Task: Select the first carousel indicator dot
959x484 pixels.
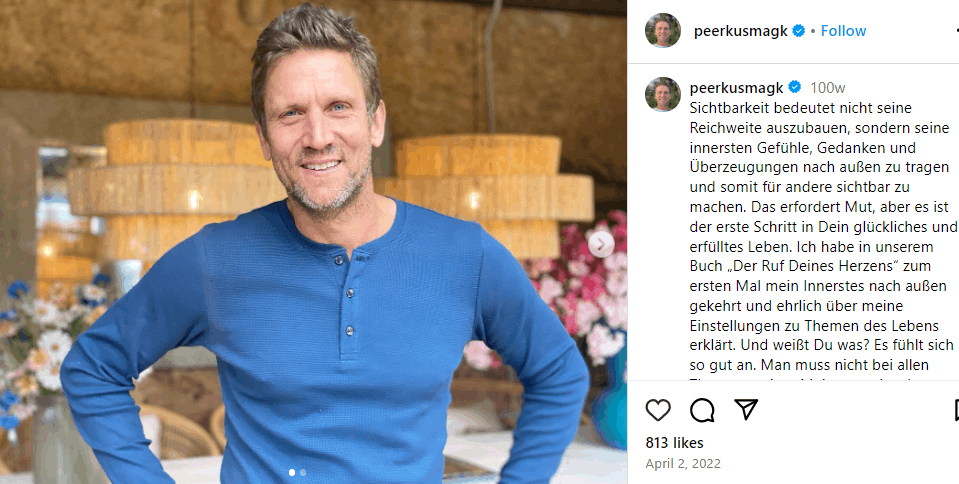Action: [x=292, y=472]
